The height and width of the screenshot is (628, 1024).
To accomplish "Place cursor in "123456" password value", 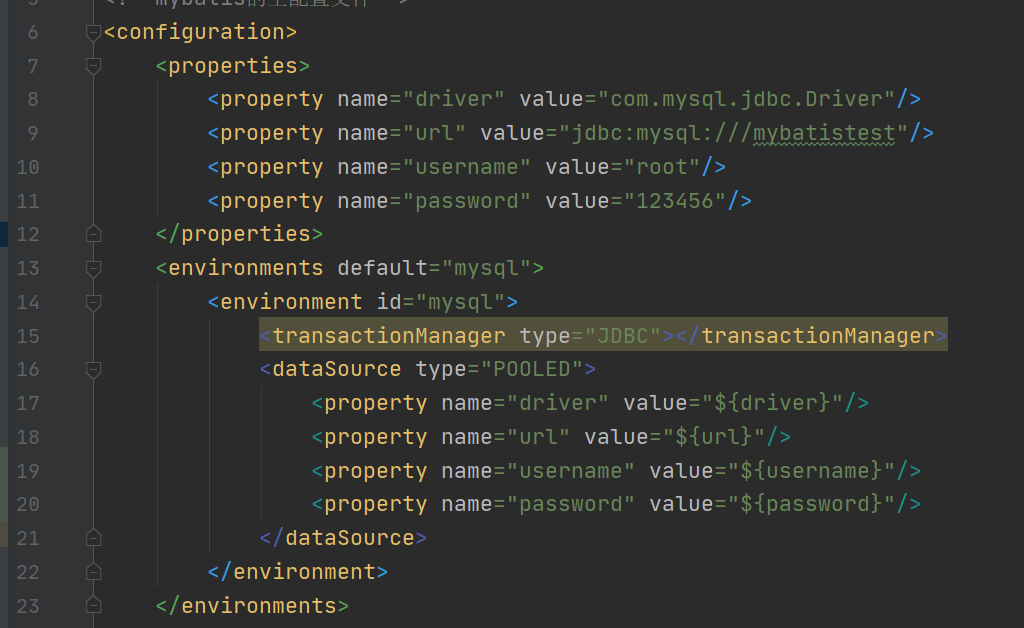I will 675,201.
